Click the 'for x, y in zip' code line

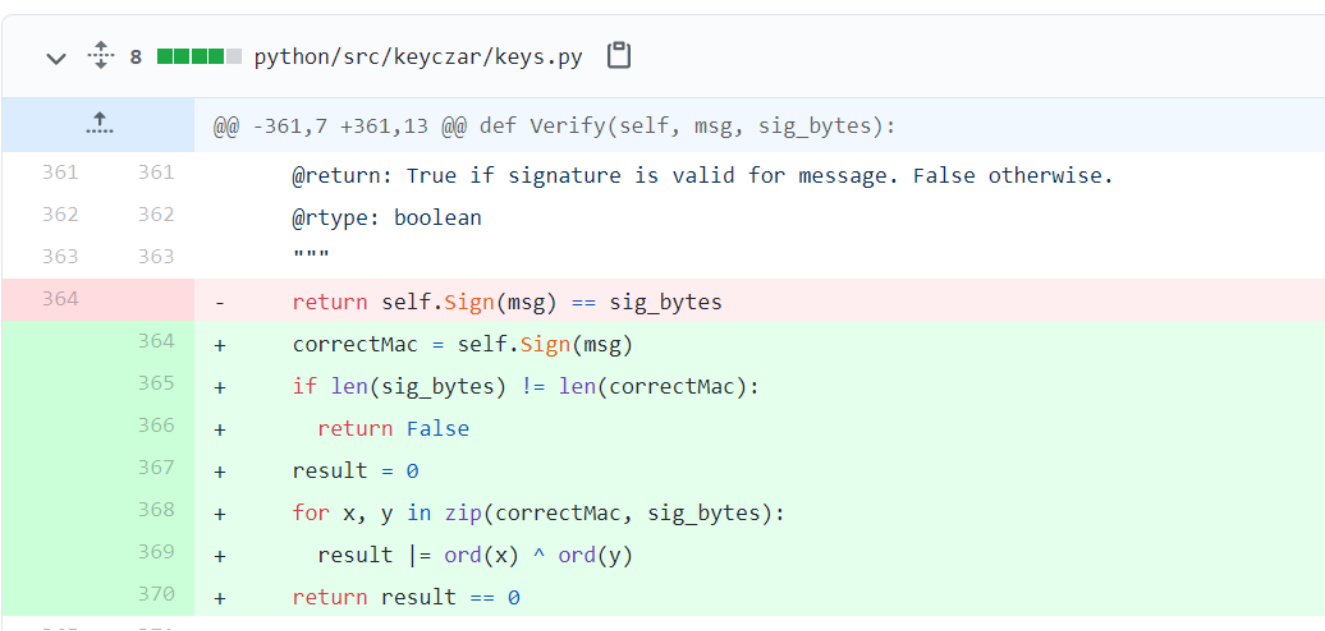coord(538,513)
